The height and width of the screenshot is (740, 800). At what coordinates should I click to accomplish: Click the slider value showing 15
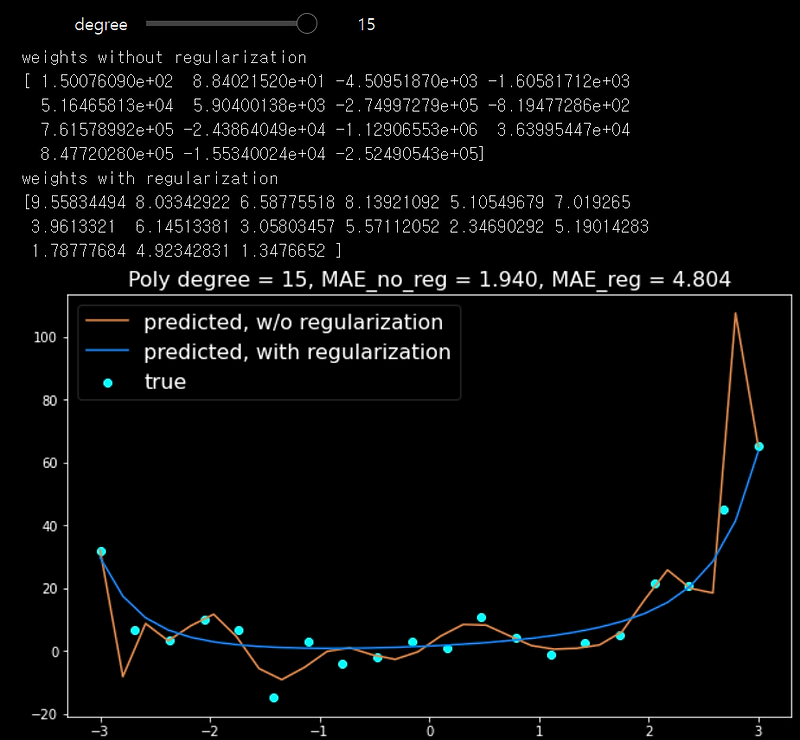(366, 24)
